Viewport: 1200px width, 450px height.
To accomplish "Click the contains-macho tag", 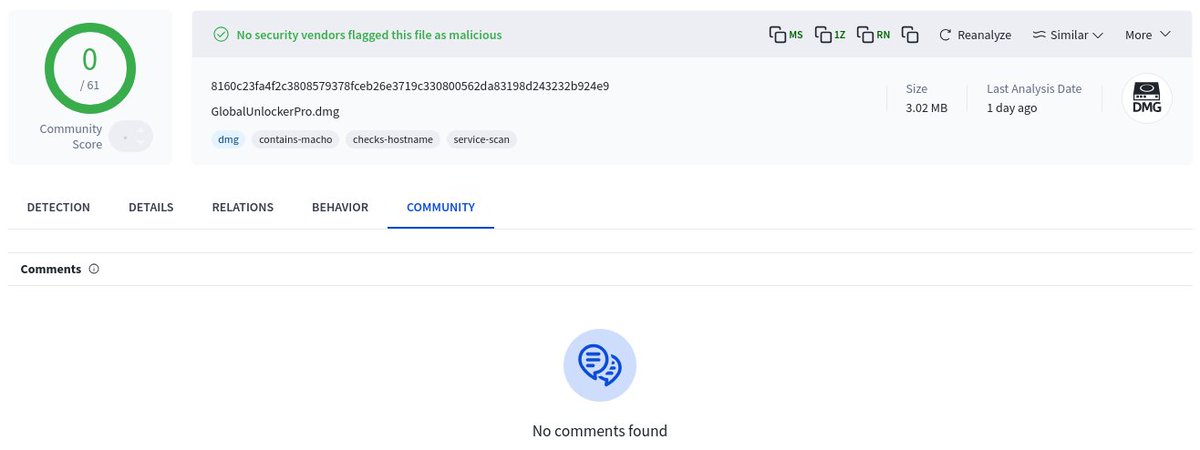I will coord(295,140).
